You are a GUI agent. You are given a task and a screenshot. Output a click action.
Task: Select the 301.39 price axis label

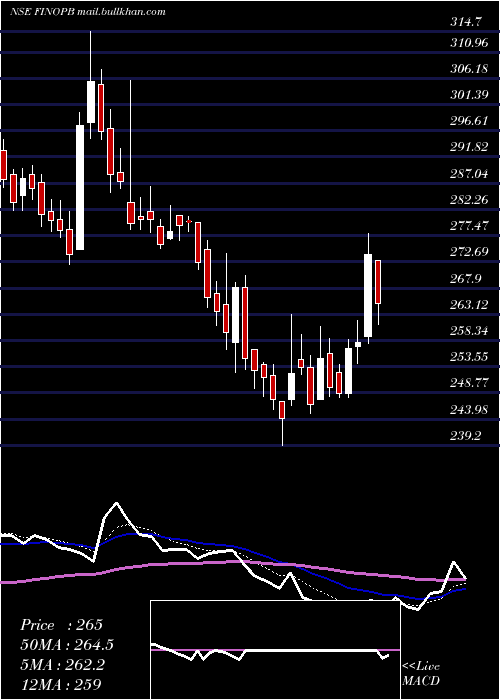[470, 95]
